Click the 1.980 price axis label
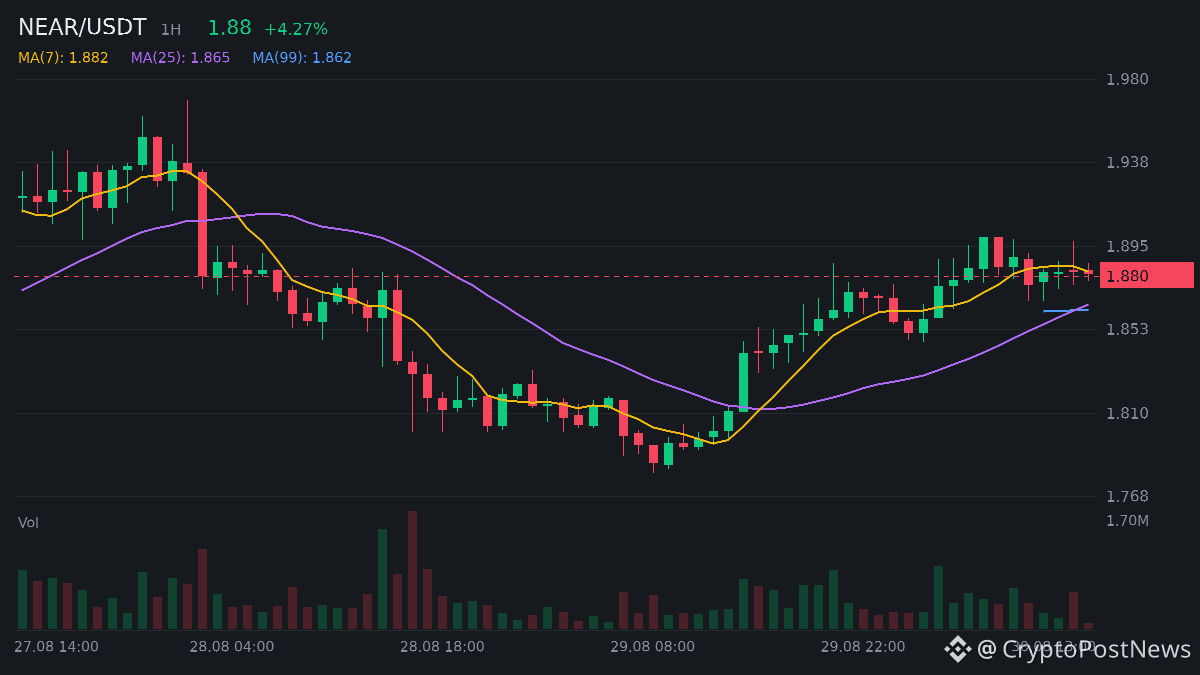Image resolution: width=1200 pixels, height=675 pixels. pos(1127,79)
